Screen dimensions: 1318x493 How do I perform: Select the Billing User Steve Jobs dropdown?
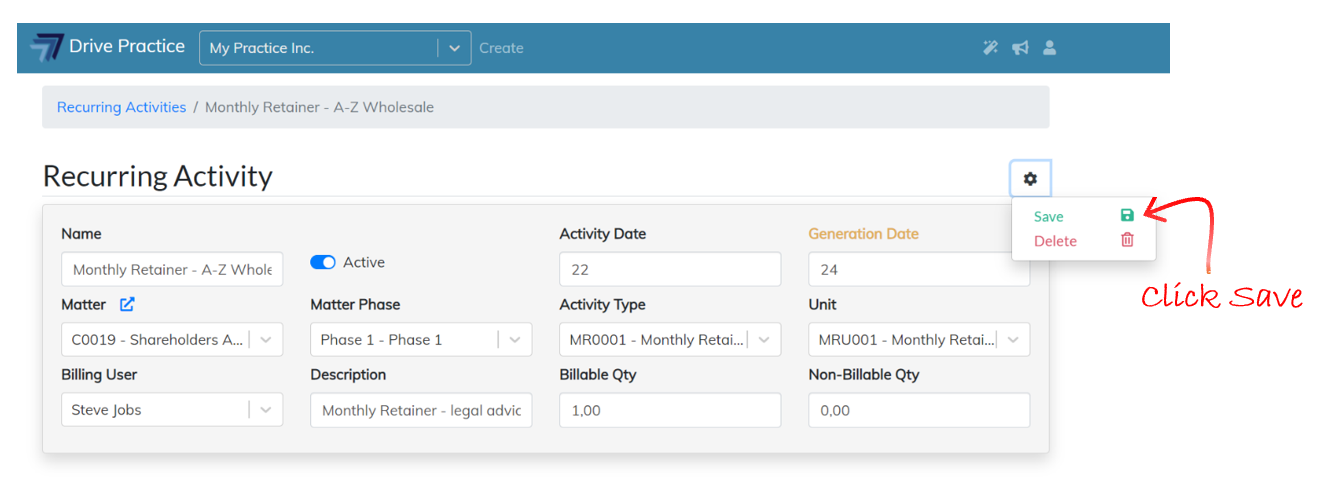(x=172, y=410)
